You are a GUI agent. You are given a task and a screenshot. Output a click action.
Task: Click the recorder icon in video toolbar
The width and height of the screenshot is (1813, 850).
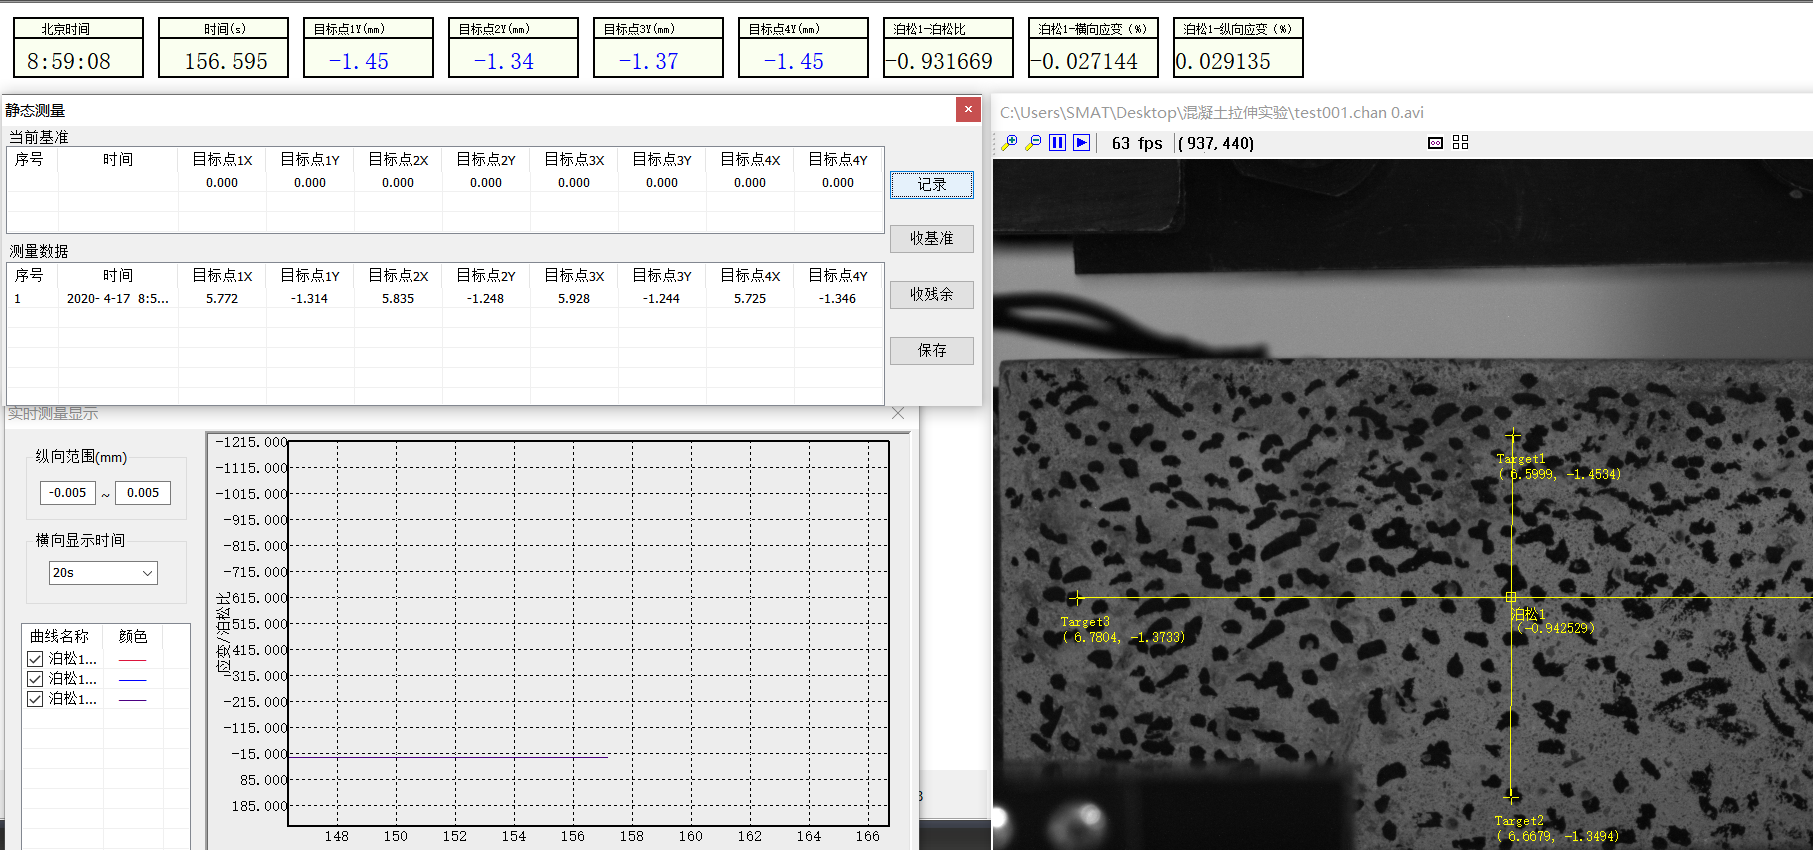coord(1435,143)
